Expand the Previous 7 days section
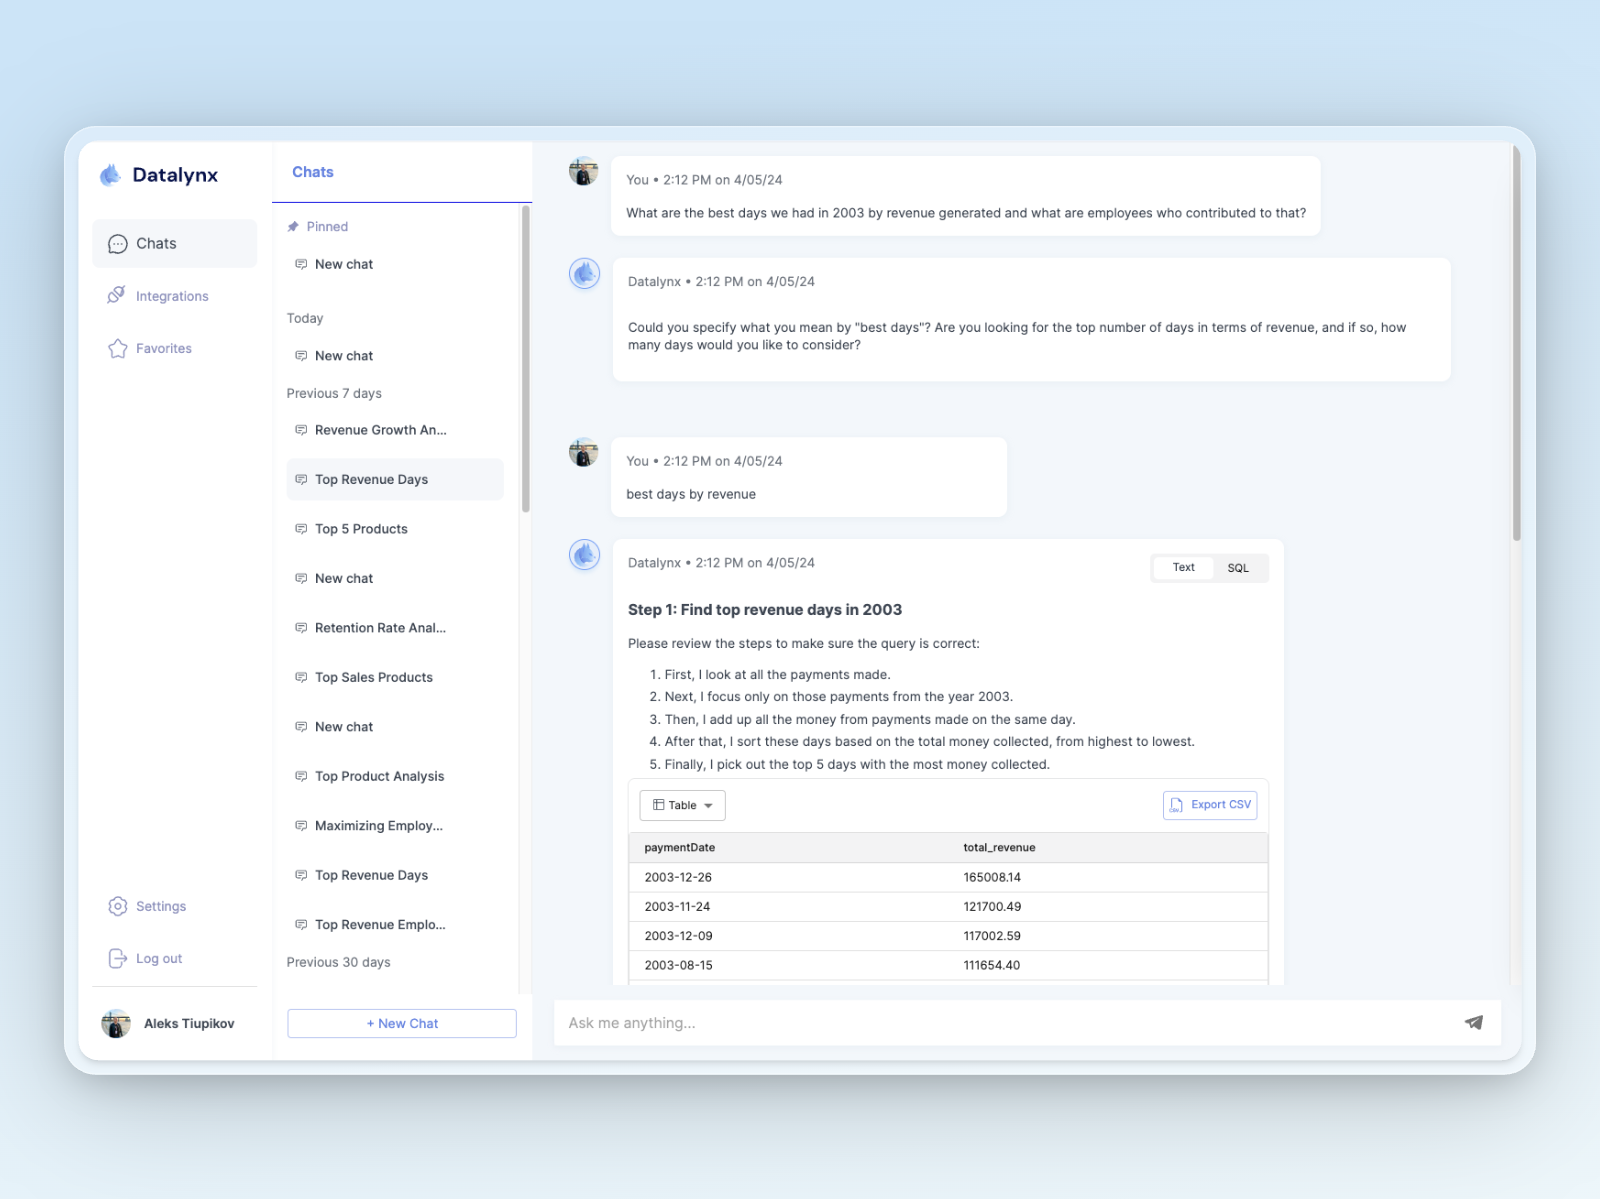The image size is (1600, 1199). pos(334,393)
